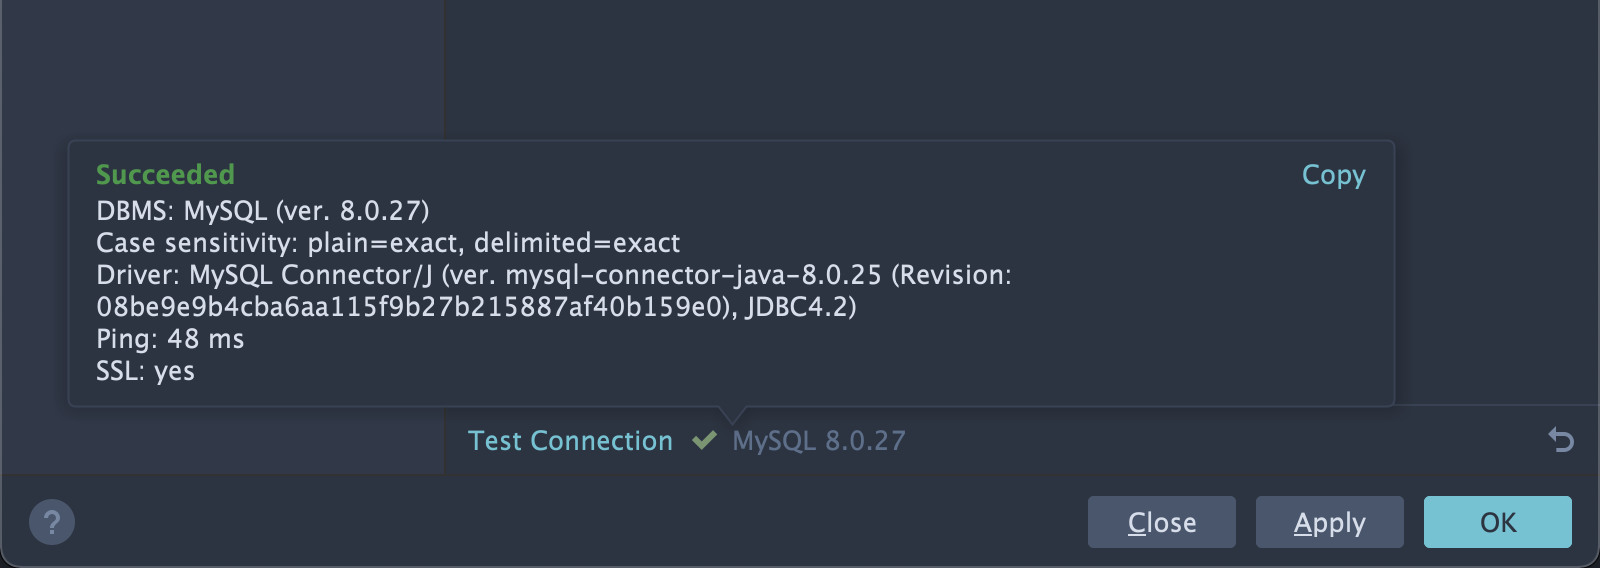Click the SSL: yes line
Viewport: 1600px width, 568px height.
[x=146, y=371]
